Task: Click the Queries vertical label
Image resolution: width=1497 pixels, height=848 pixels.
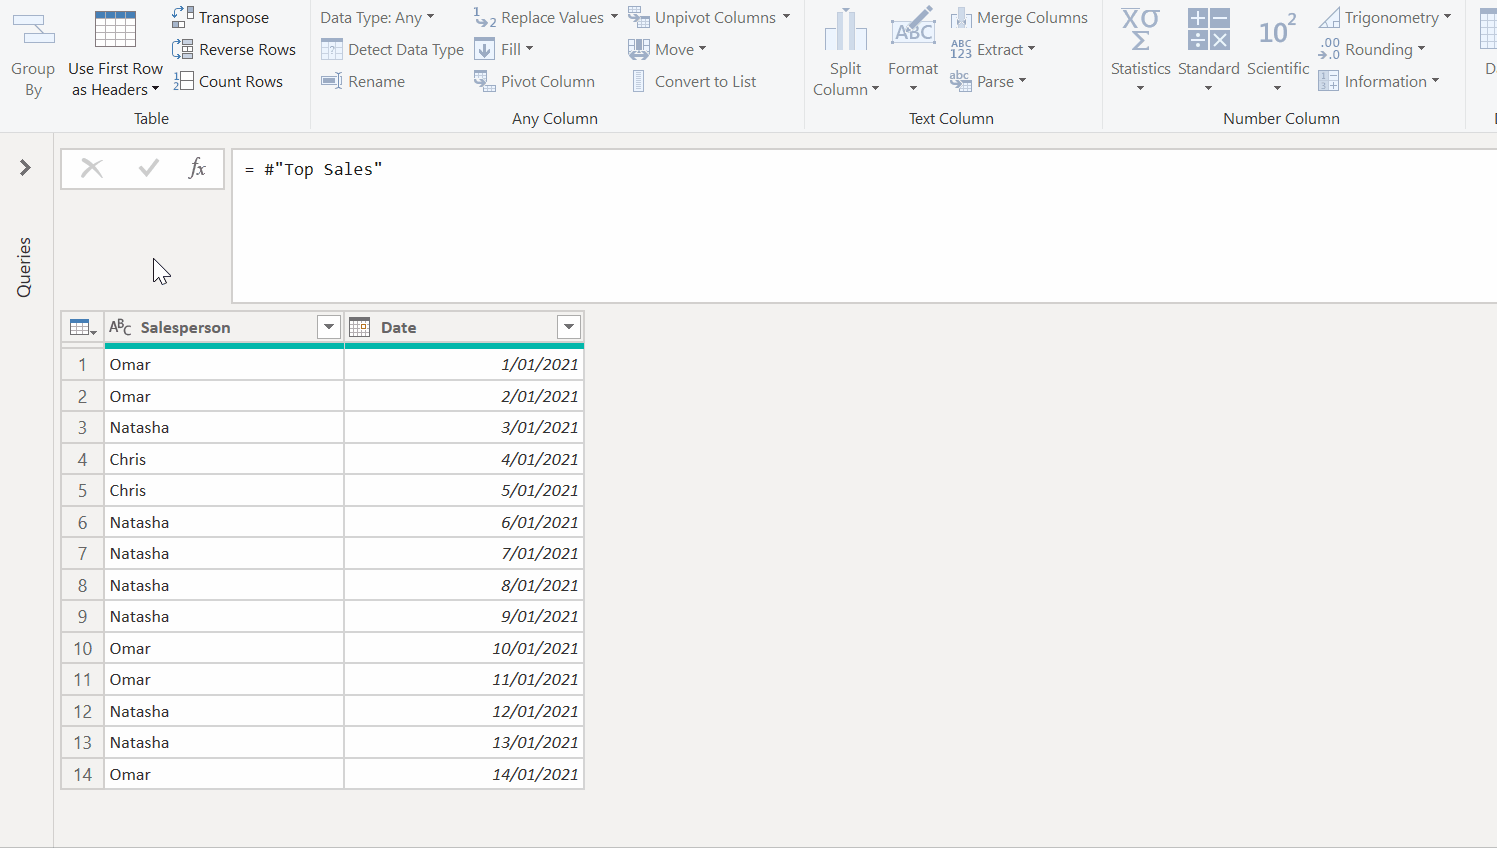Action: 24,267
